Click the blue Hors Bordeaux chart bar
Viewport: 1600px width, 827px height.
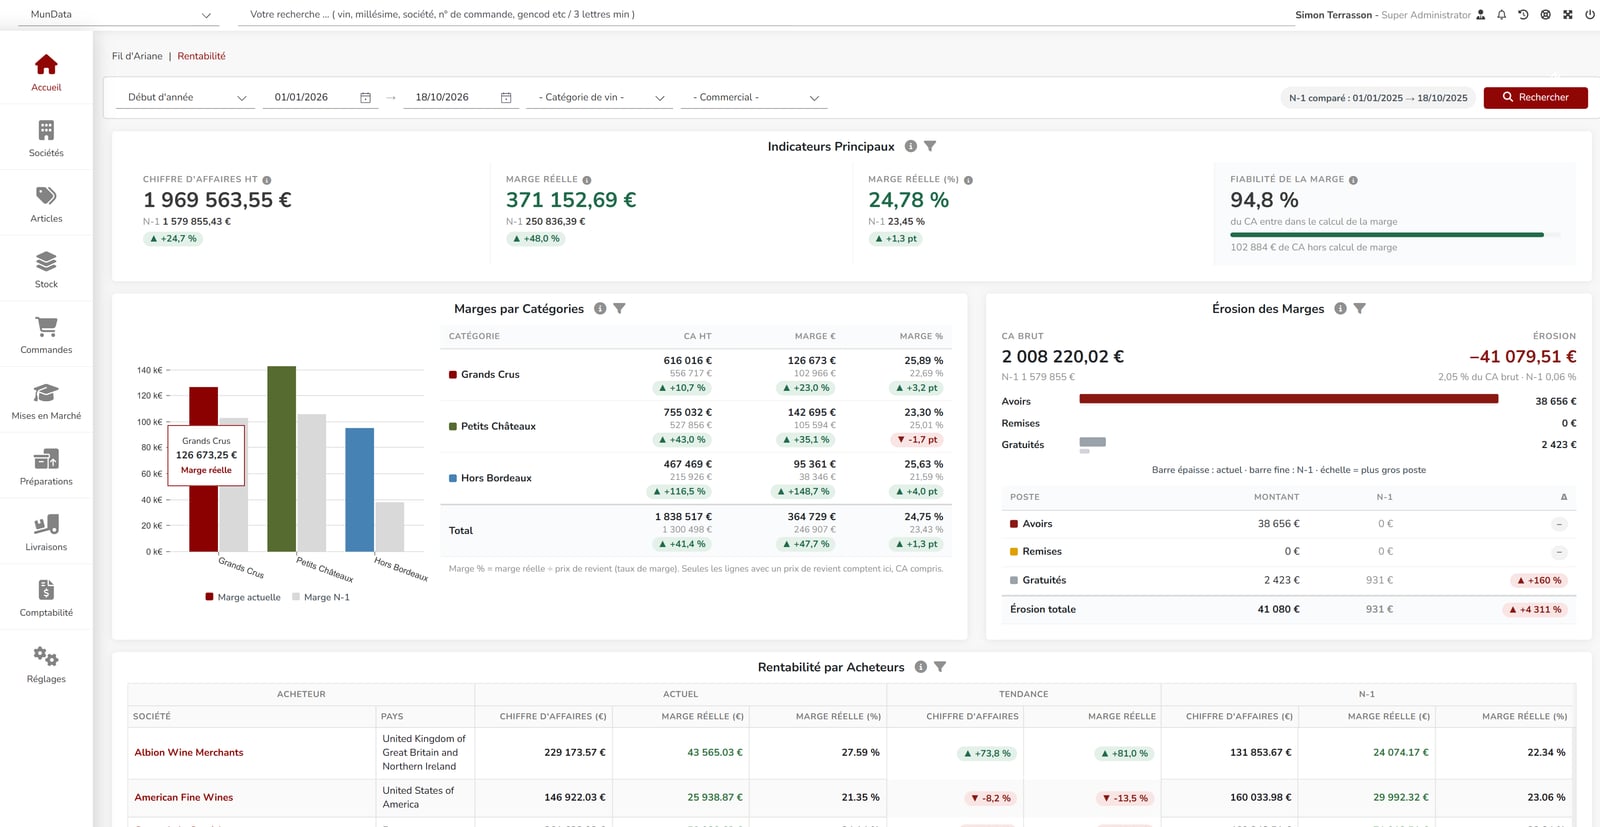point(359,490)
